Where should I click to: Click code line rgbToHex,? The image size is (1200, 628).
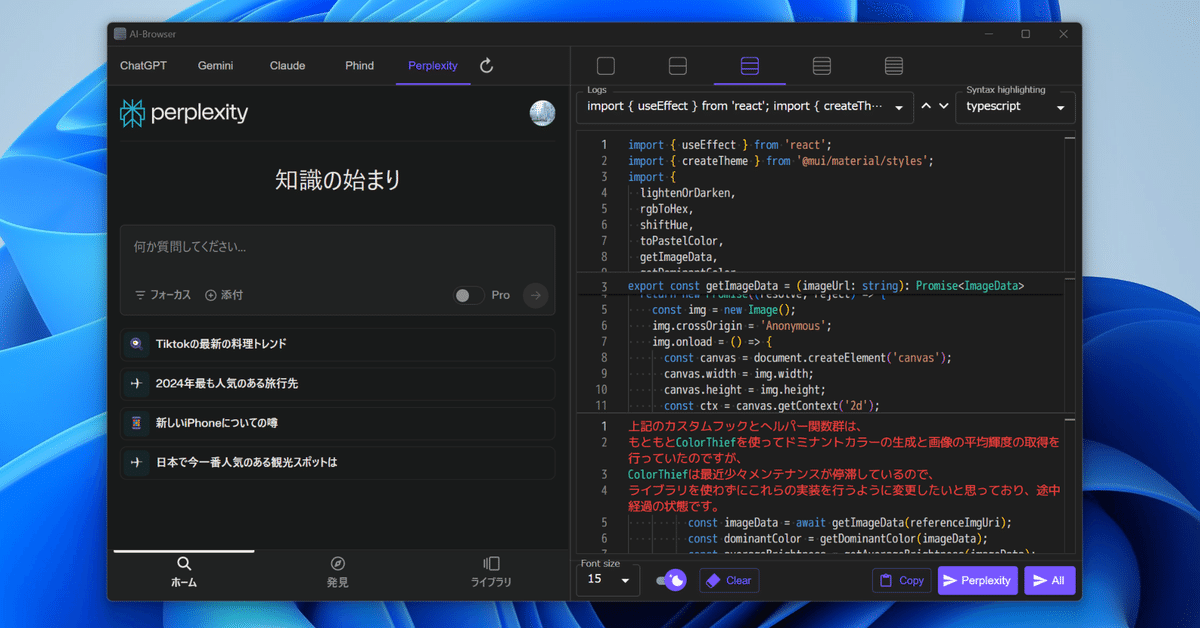[667, 209]
